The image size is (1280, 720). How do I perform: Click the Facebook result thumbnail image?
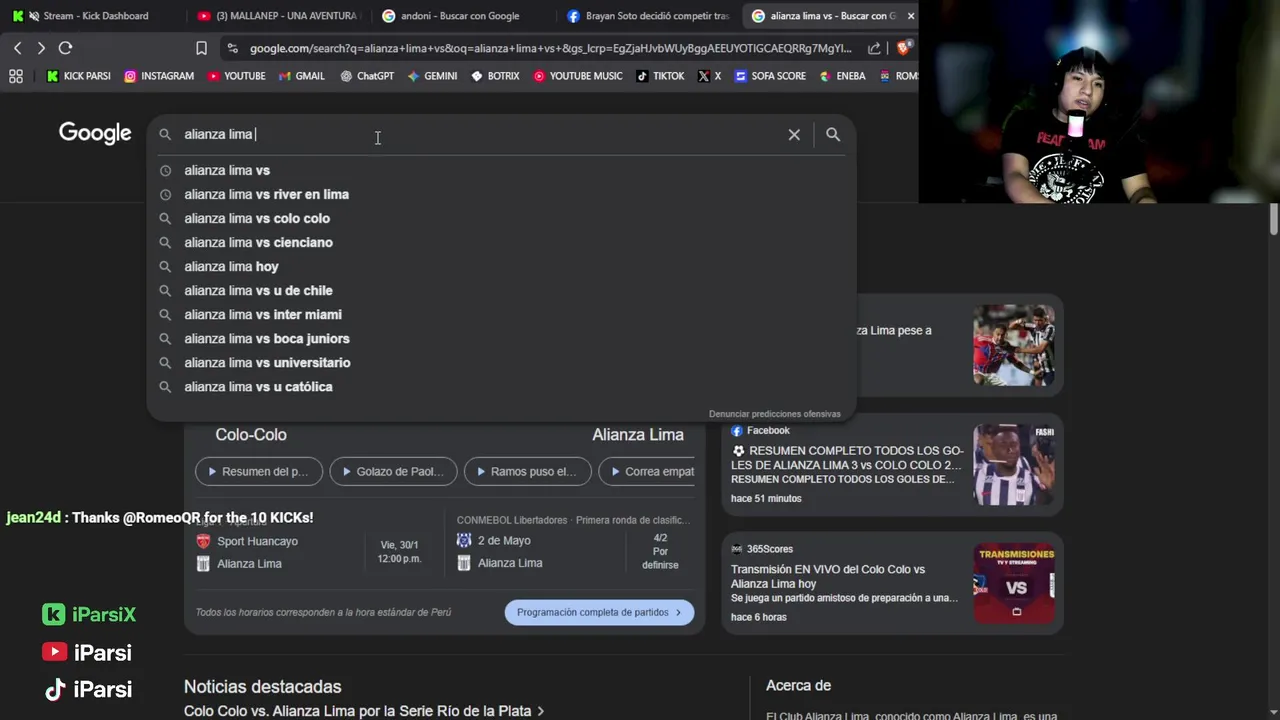click(x=1014, y=465)
